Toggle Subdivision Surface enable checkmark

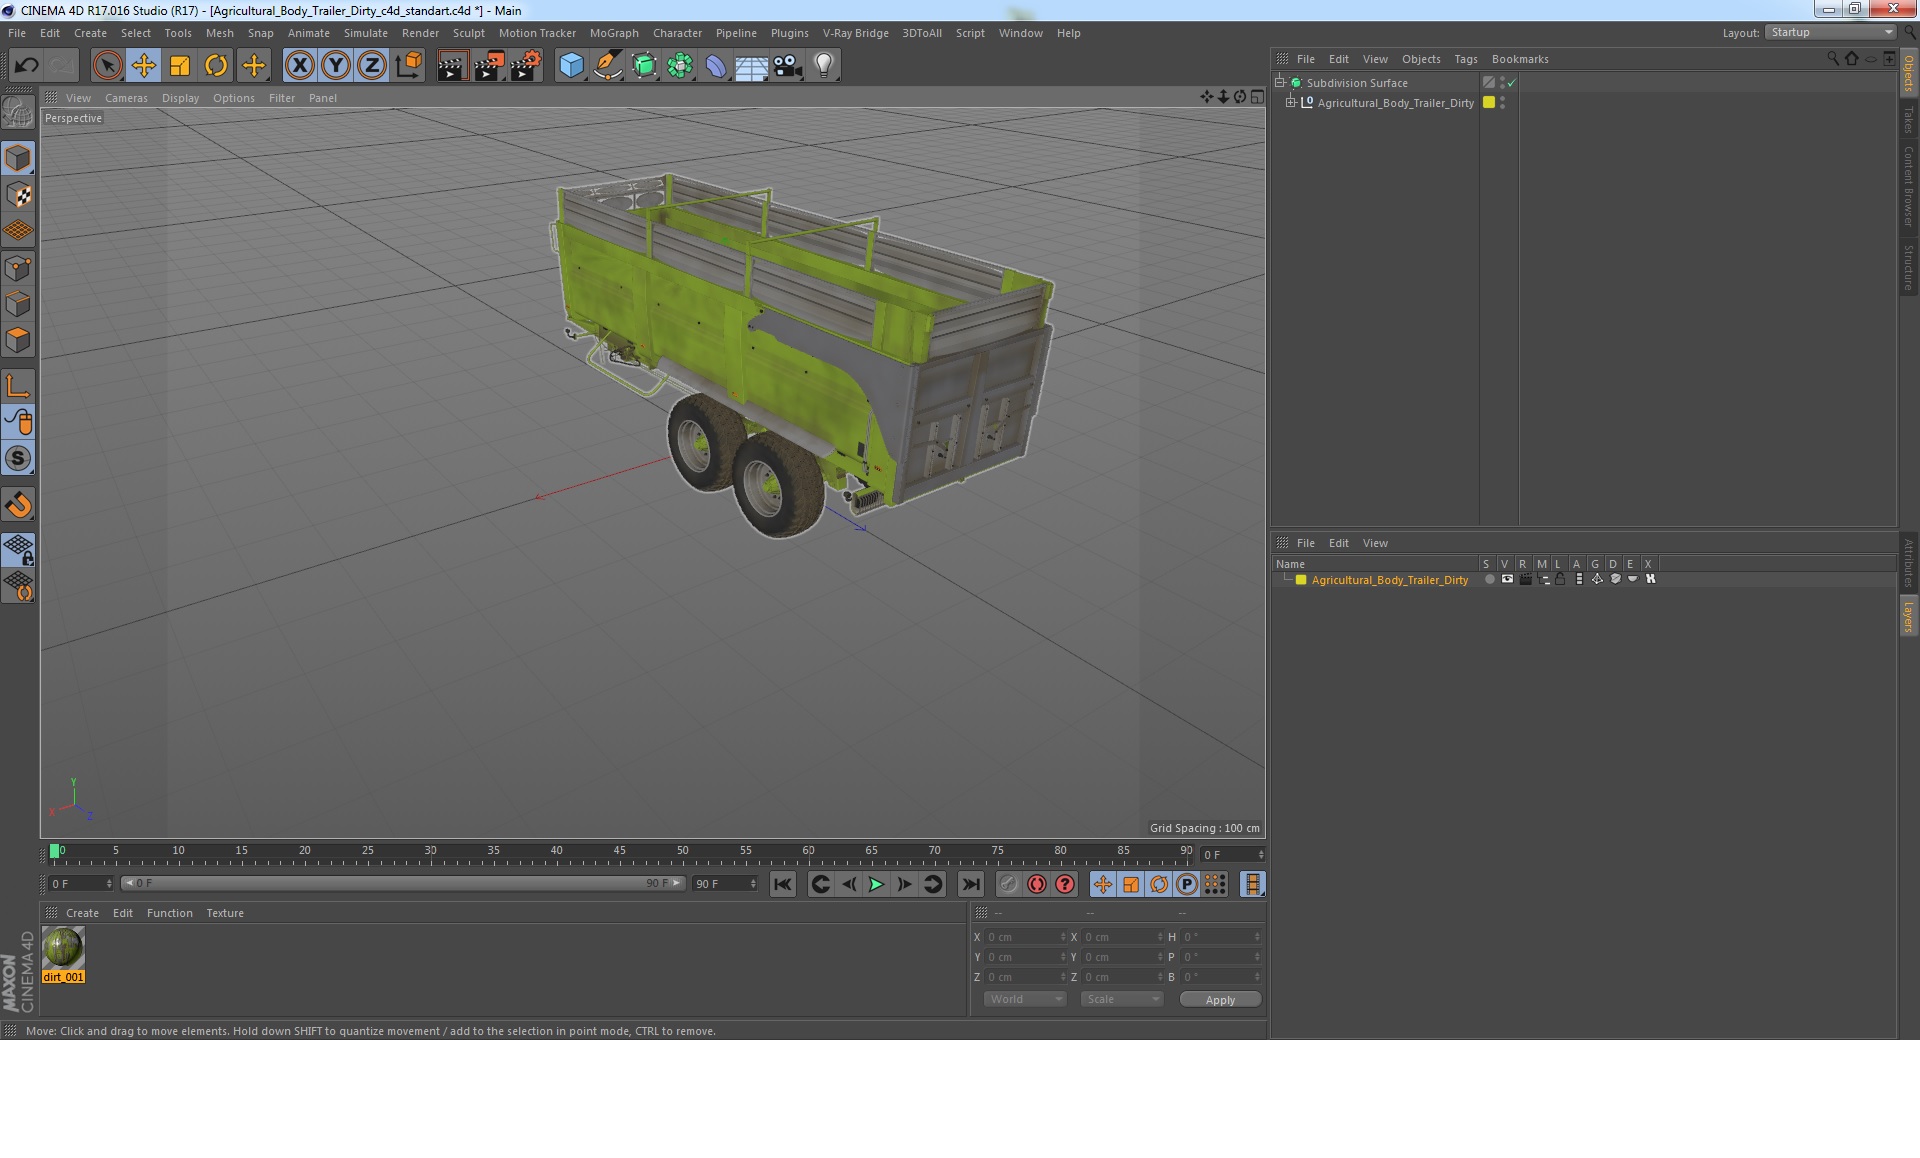(1512, 83)
